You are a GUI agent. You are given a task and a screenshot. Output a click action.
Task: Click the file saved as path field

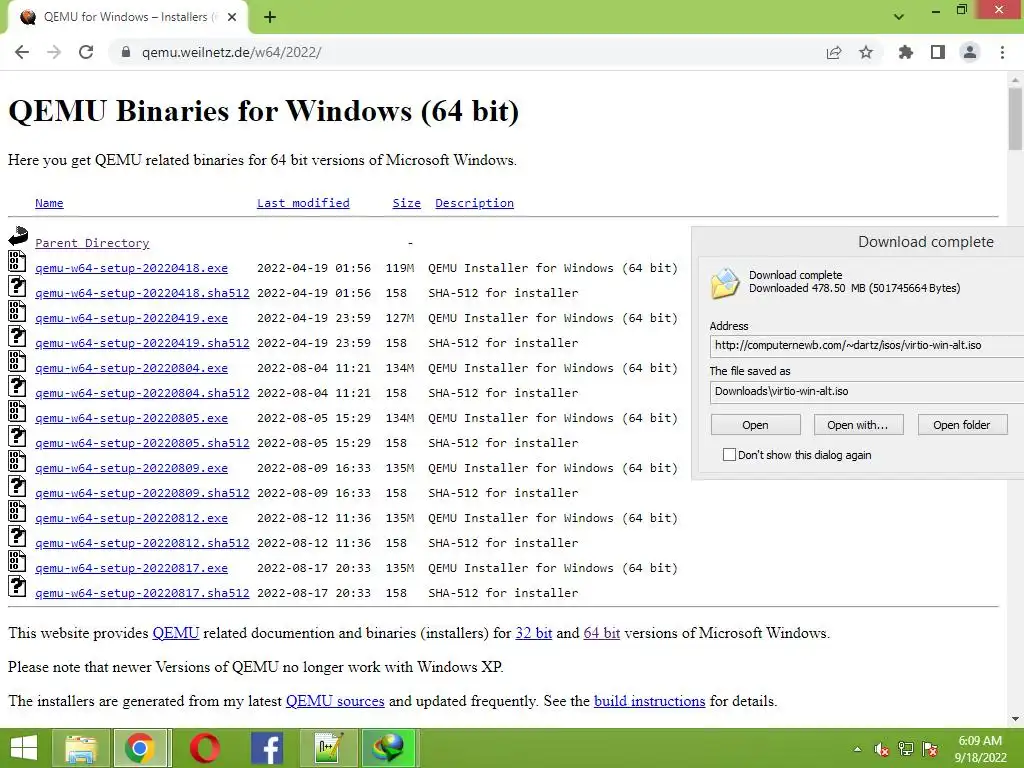(x=867, y=391)
